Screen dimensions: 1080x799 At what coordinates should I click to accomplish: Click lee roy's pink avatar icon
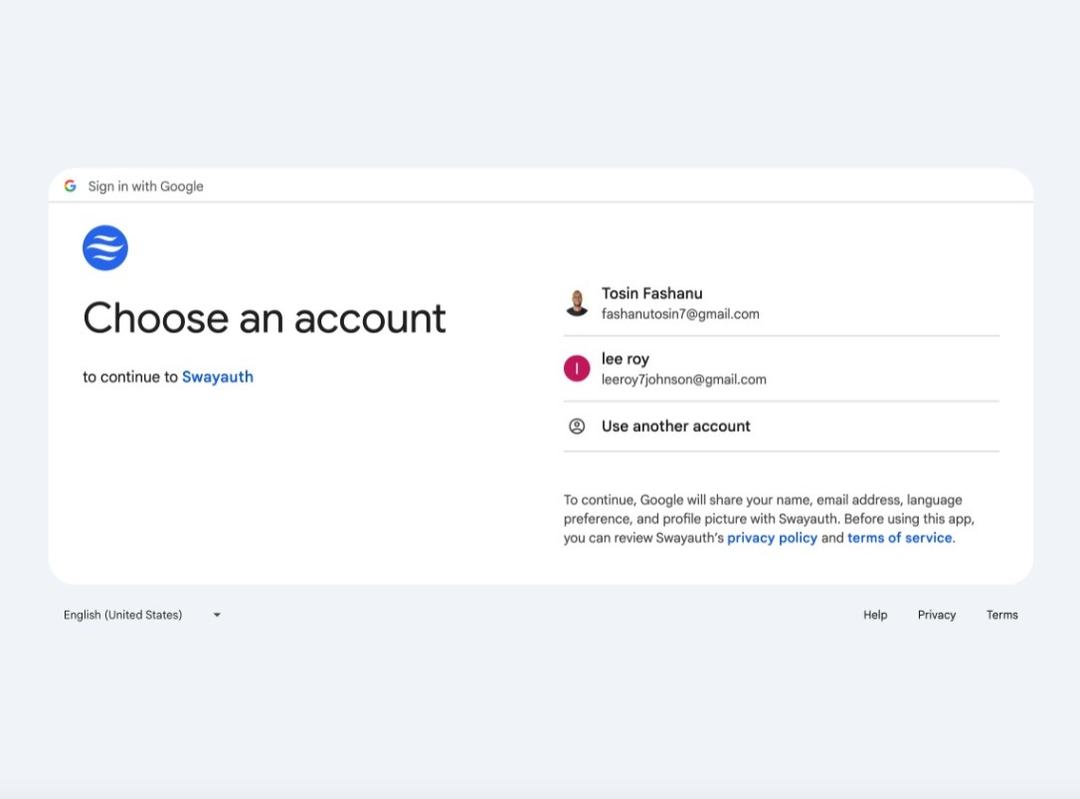pyautogui.click(x=577, y=369)
